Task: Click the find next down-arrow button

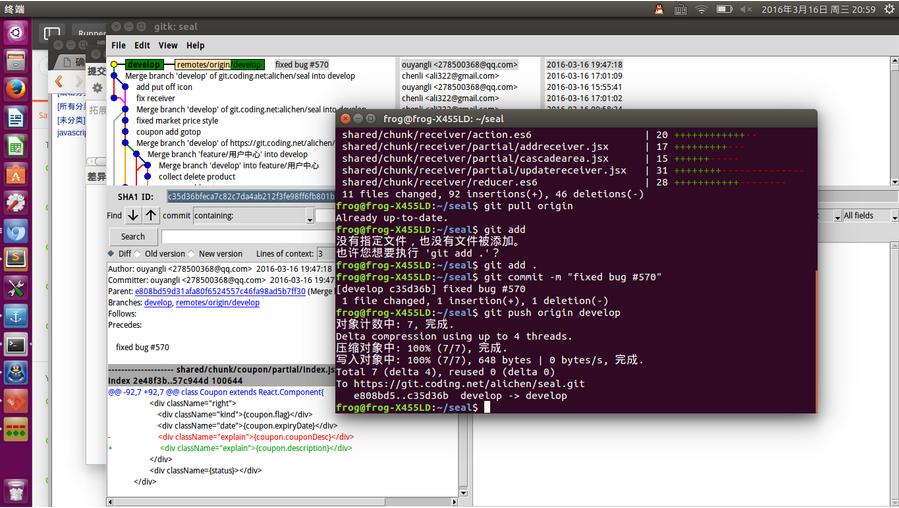Action: [133, 215]
